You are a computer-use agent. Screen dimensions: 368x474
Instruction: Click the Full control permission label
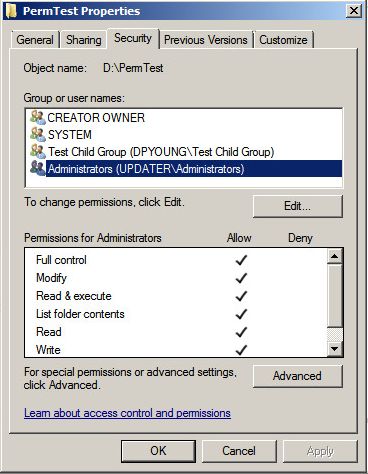pyautogui.click(x=61, y=260)
